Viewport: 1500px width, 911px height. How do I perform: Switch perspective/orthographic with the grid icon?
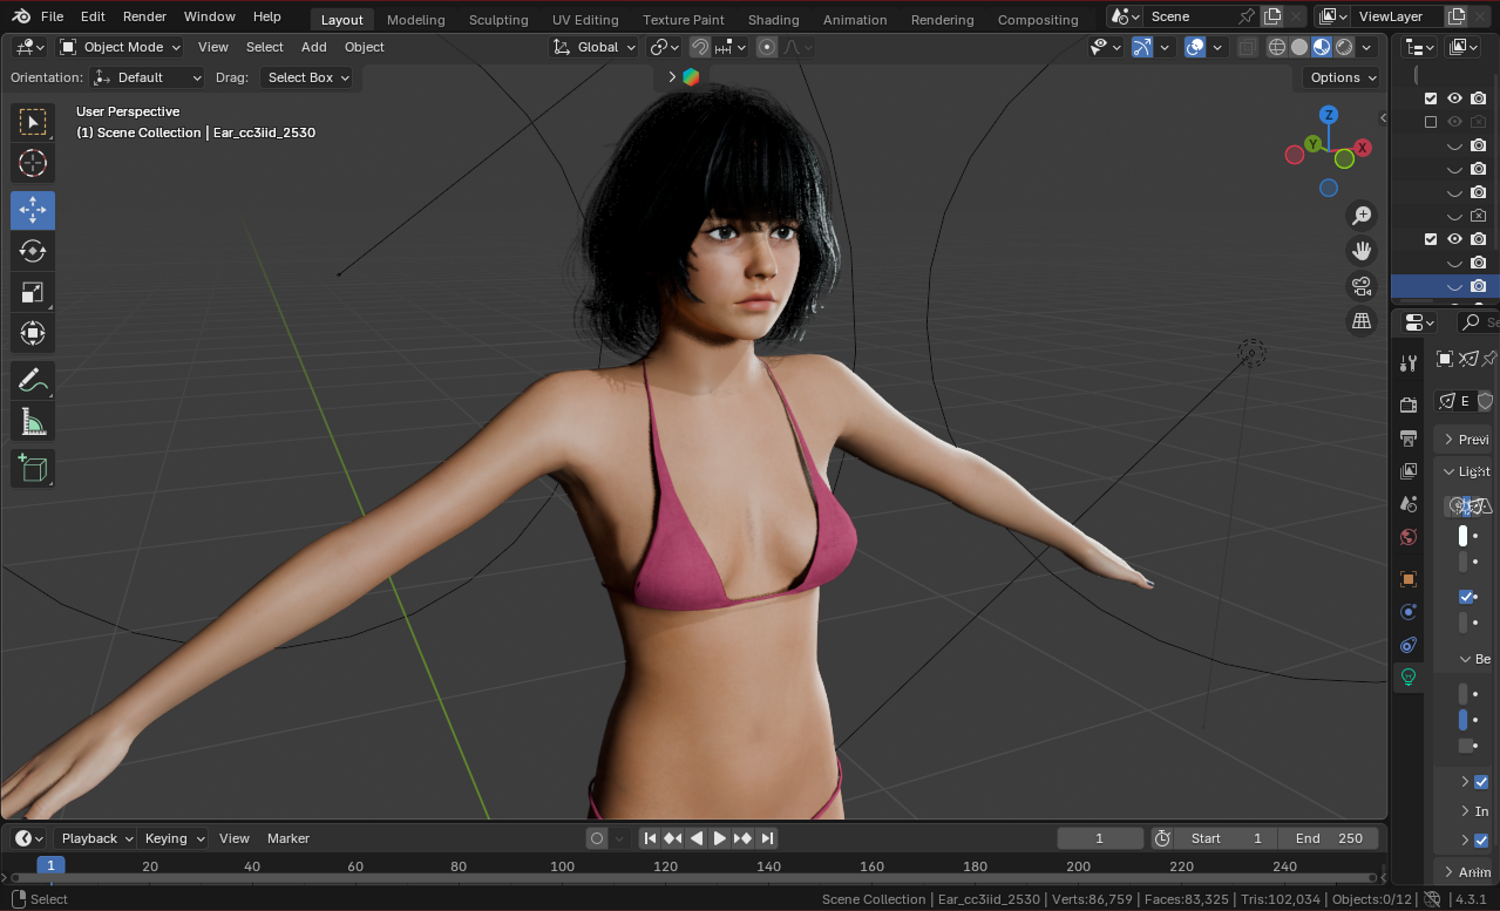coord(1361,321)
